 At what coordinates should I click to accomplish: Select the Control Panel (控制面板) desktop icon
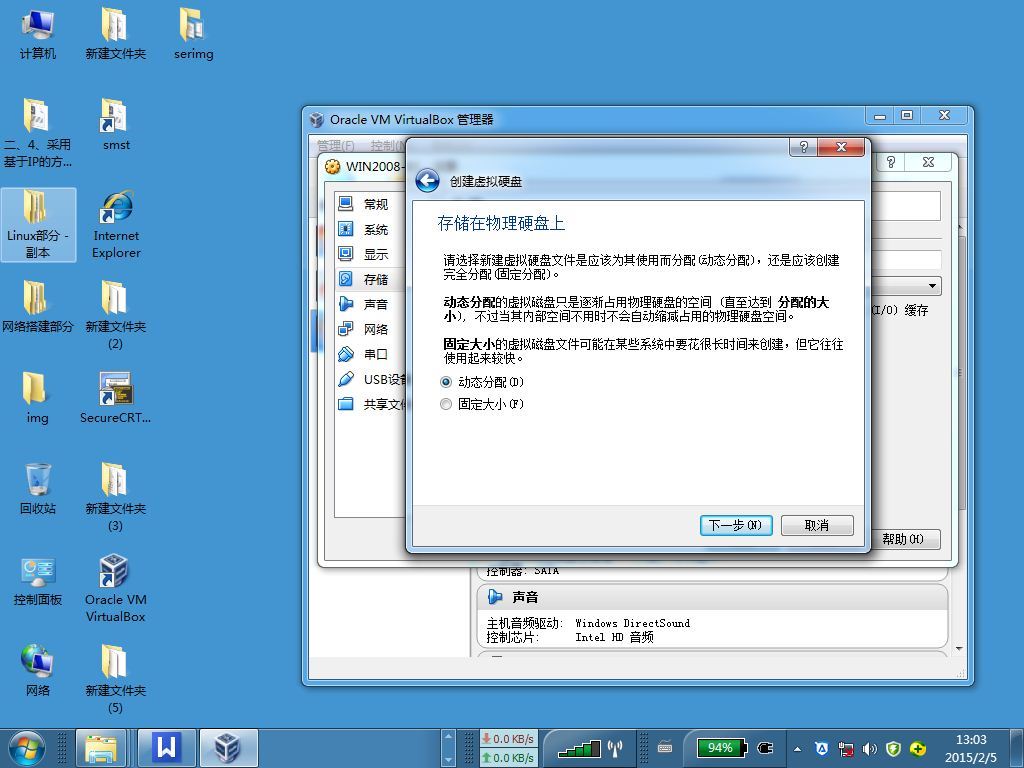click(37, 580)
